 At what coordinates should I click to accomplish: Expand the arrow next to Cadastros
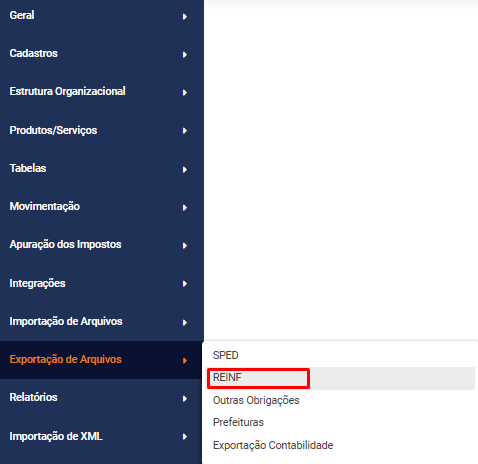point(185,54)
